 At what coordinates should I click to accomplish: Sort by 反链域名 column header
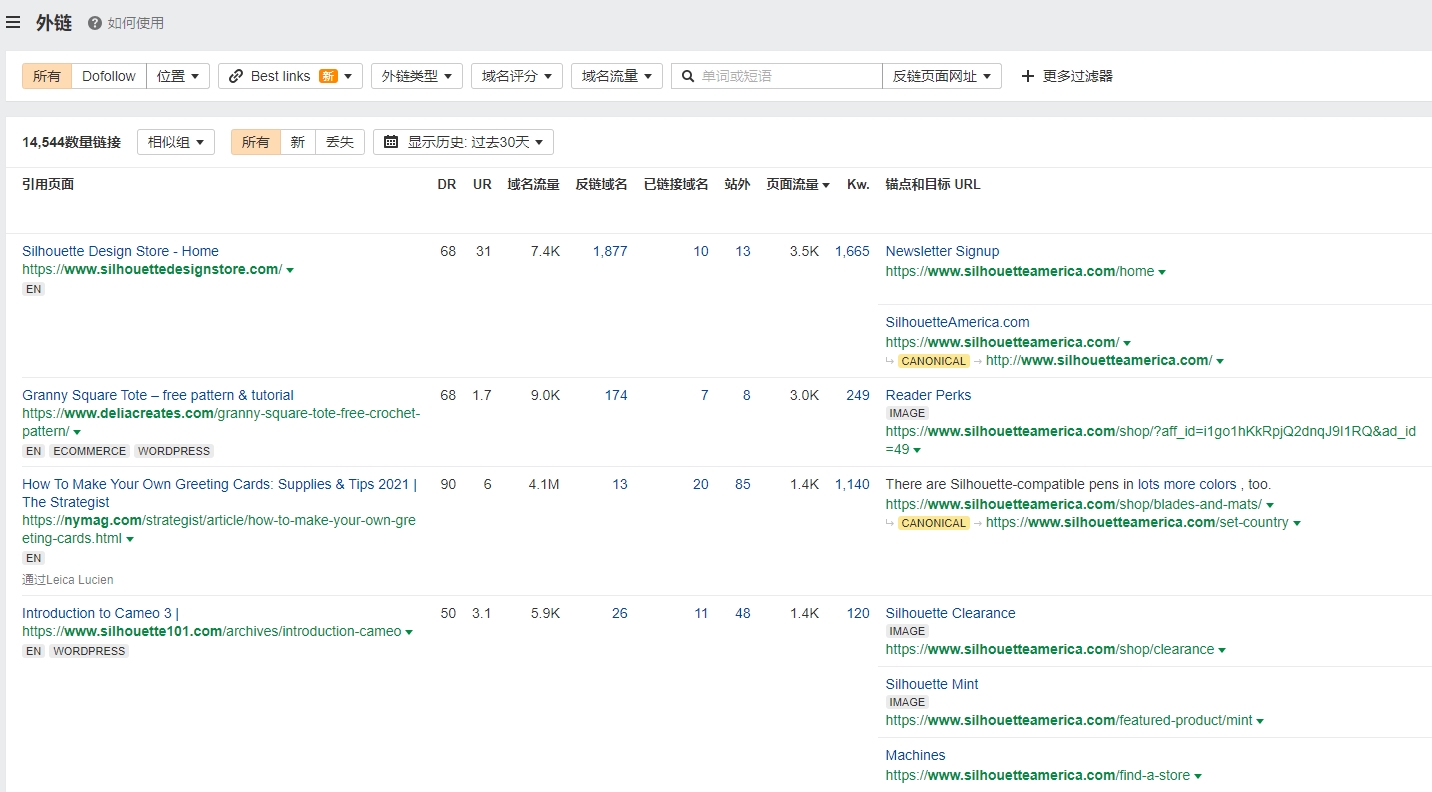coord(601,184)
